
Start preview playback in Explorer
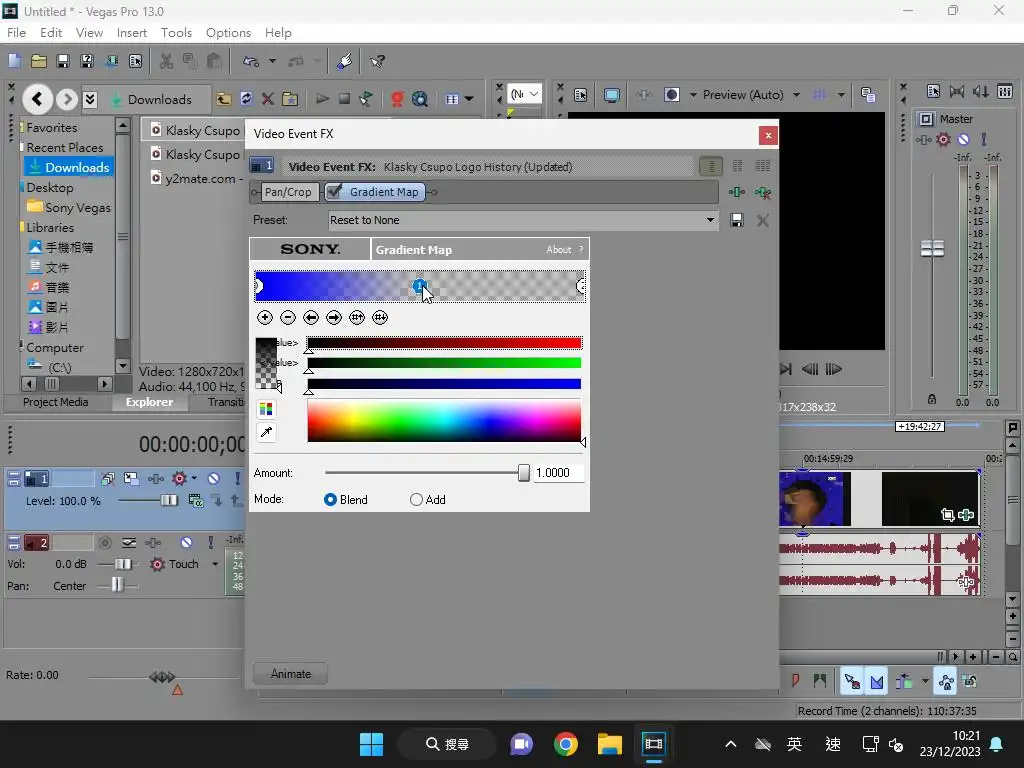[x=322, y=99]
